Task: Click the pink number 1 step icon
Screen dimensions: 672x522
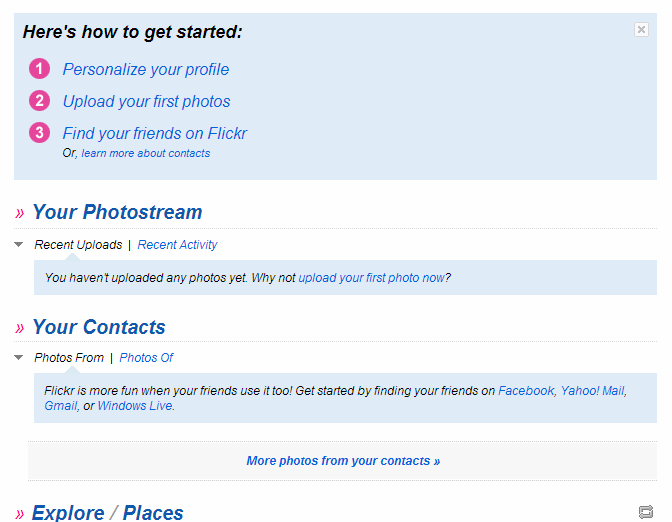Action: 39,69
